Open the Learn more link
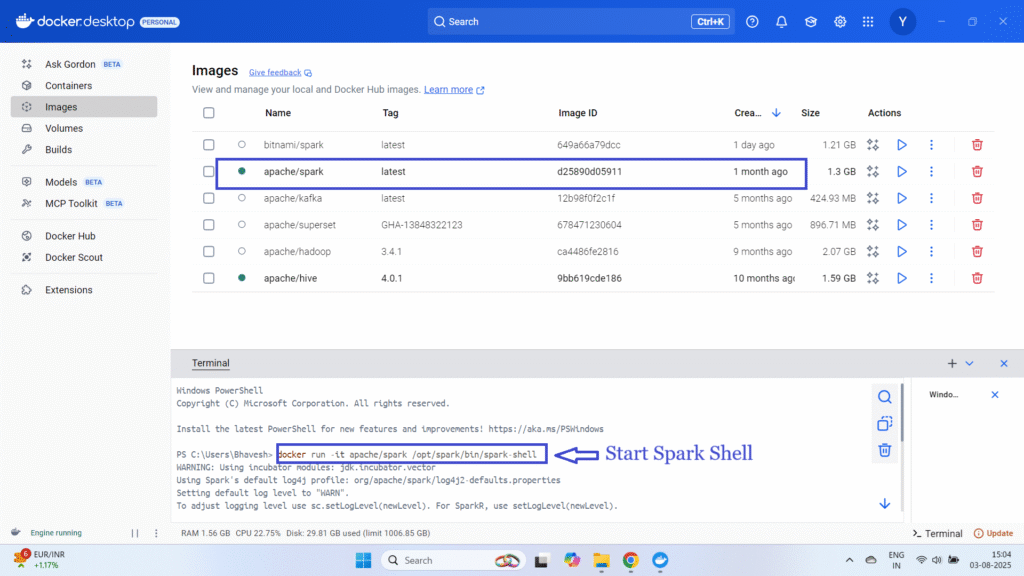 point(454,89)
